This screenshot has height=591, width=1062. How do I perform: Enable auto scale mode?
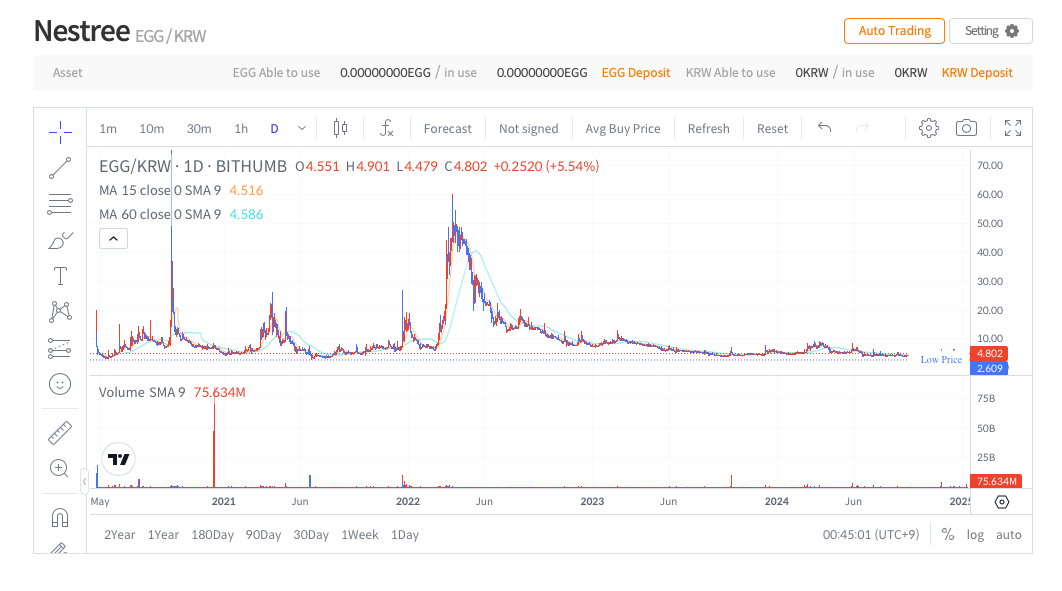click(1009, 534)
